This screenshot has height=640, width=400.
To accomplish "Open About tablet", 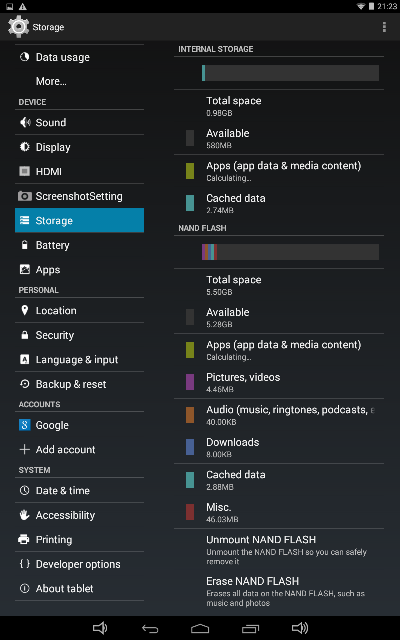I will pyautogui.click(x=80, y=589).
